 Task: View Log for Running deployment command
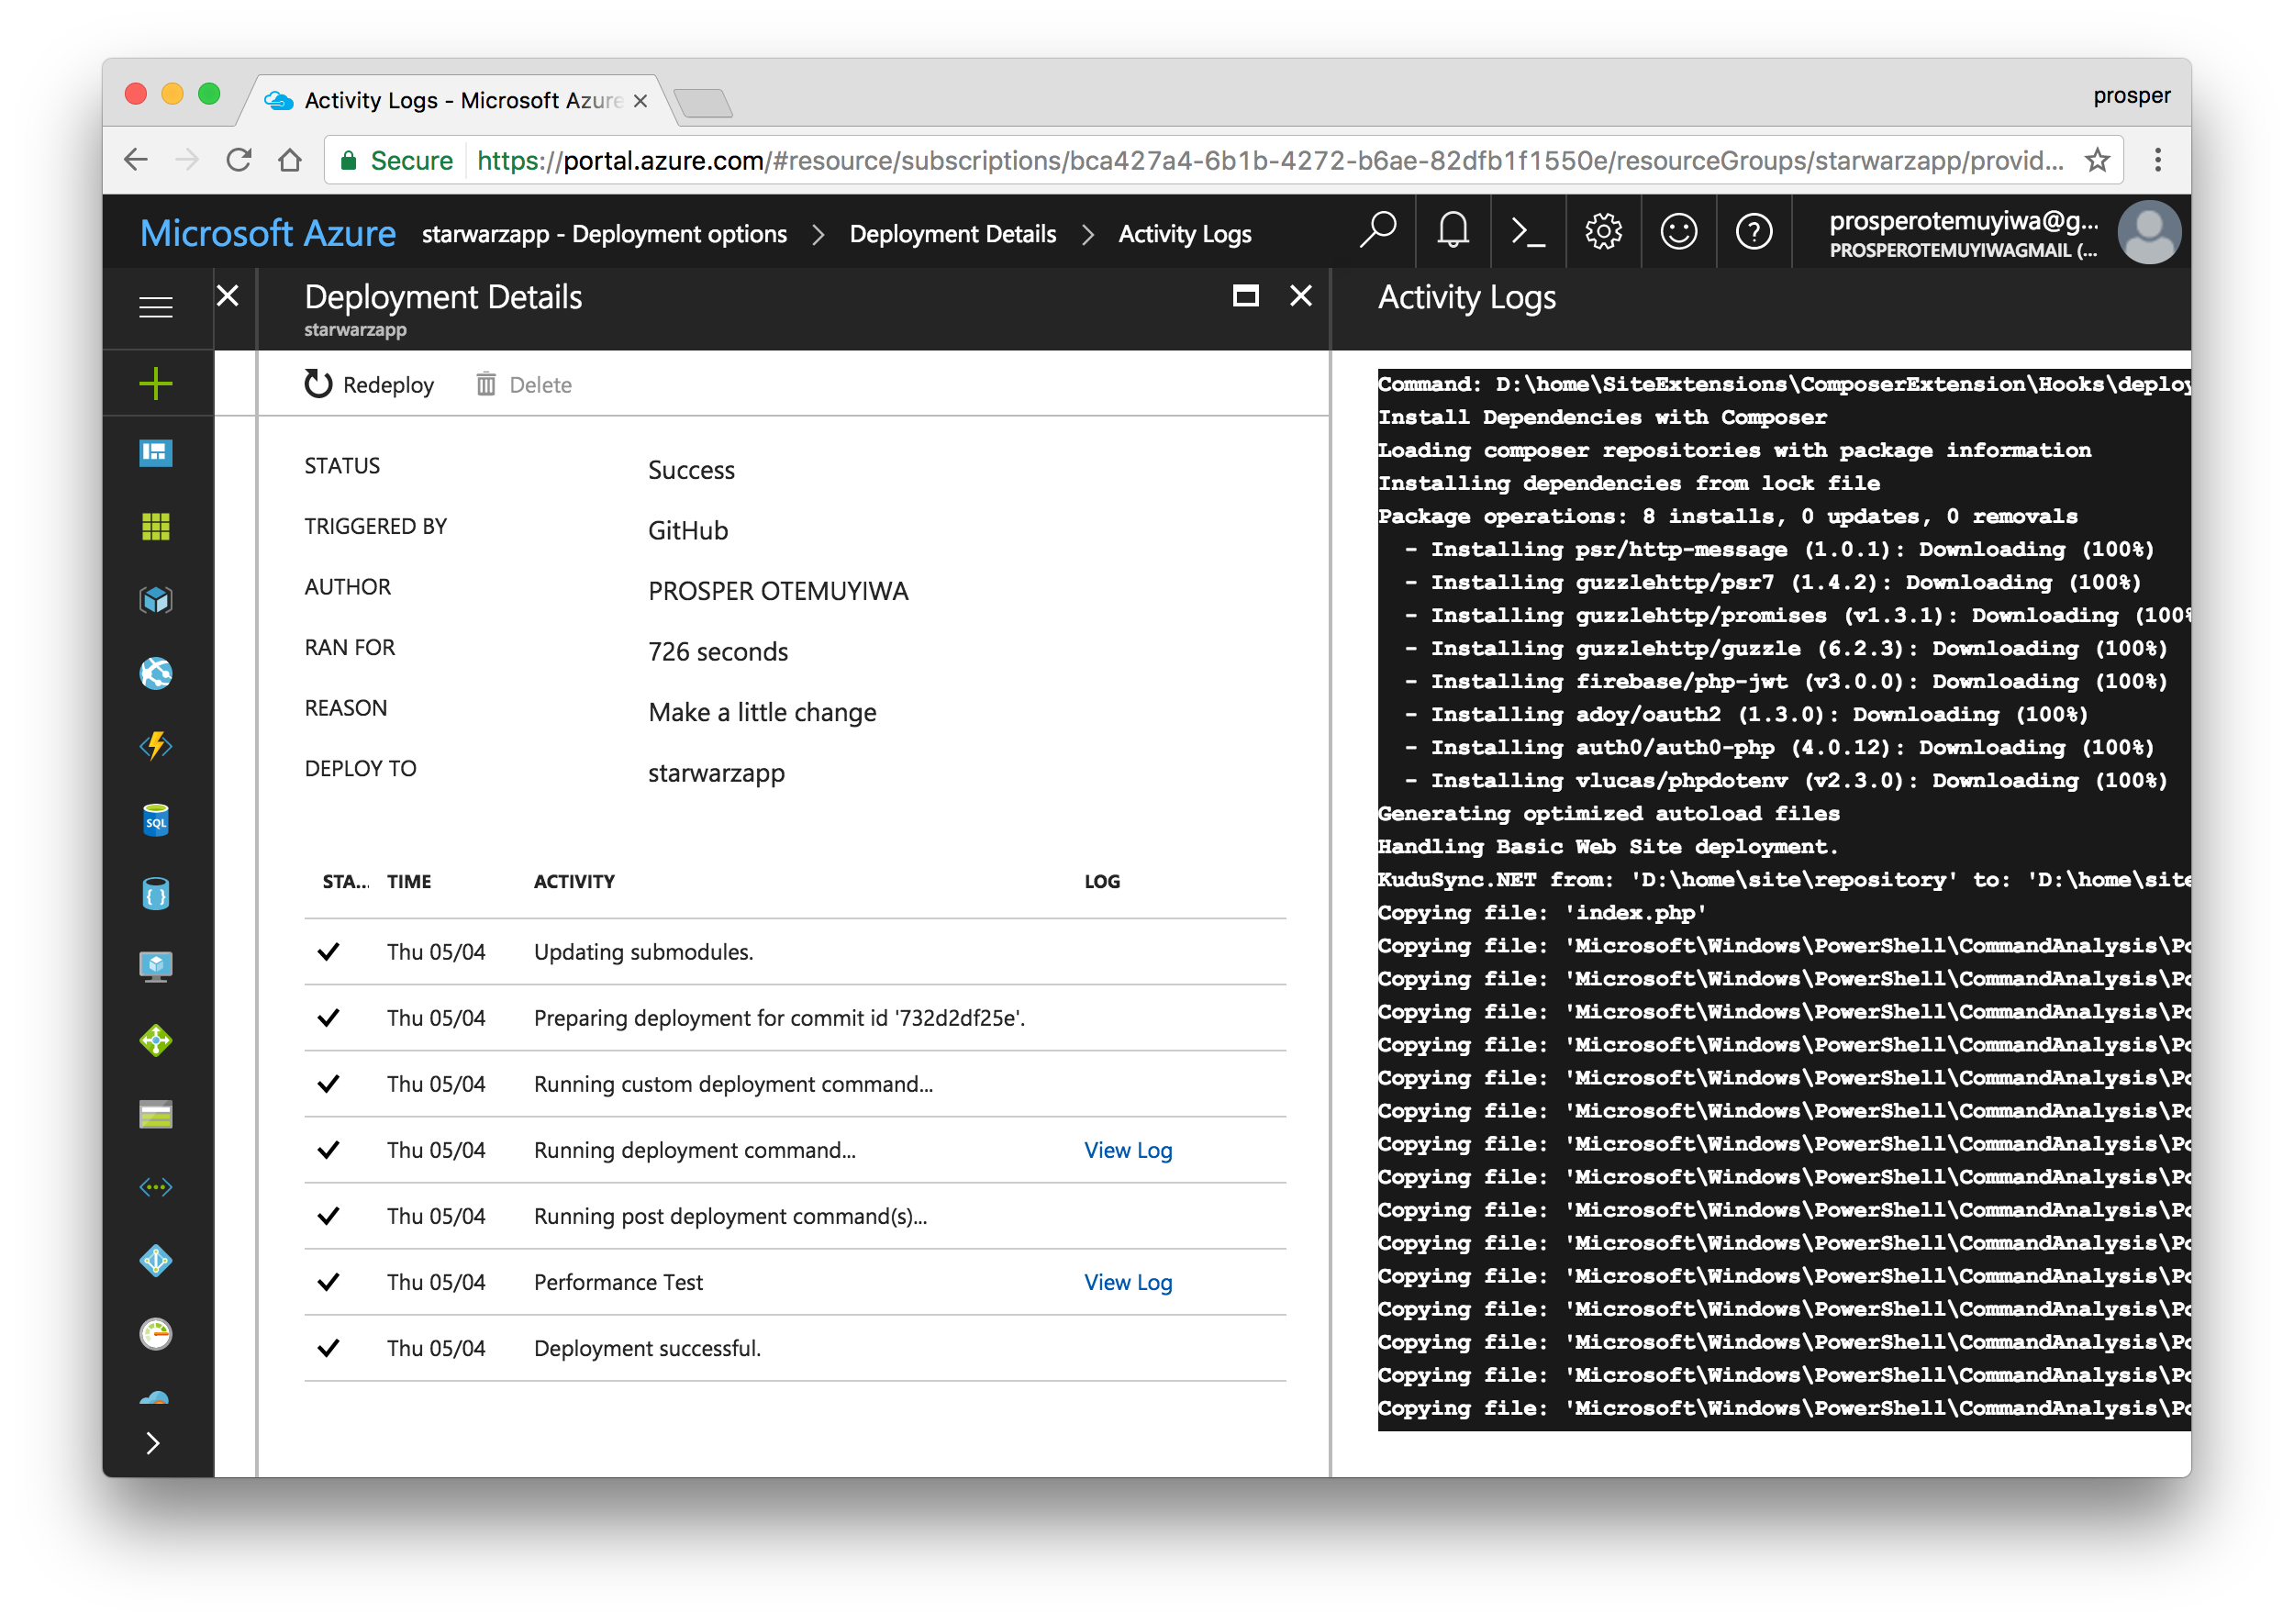1127,1150
